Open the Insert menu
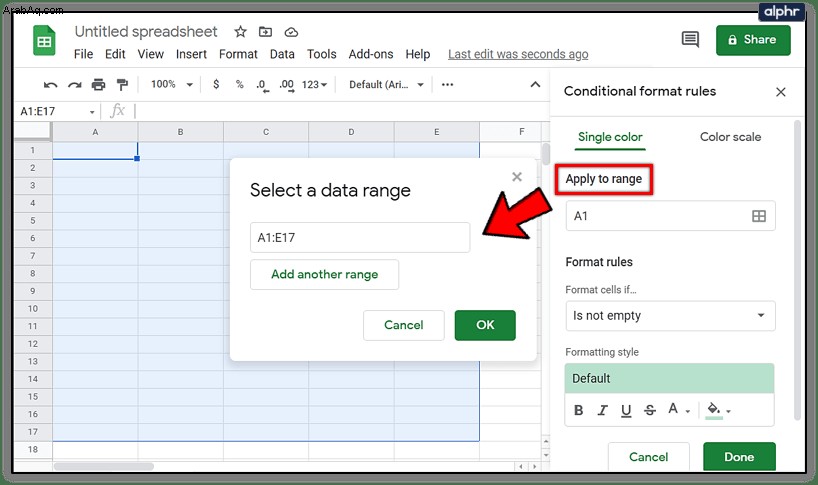This screenshot has height=485, width=818. [x=191, y=54]
